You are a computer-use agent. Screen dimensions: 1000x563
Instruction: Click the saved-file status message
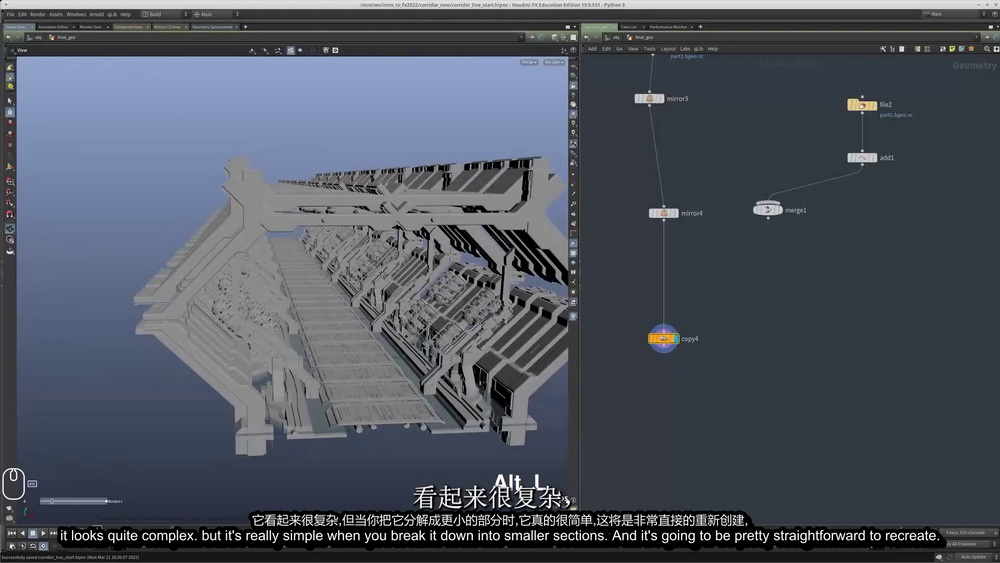(69, 557)
